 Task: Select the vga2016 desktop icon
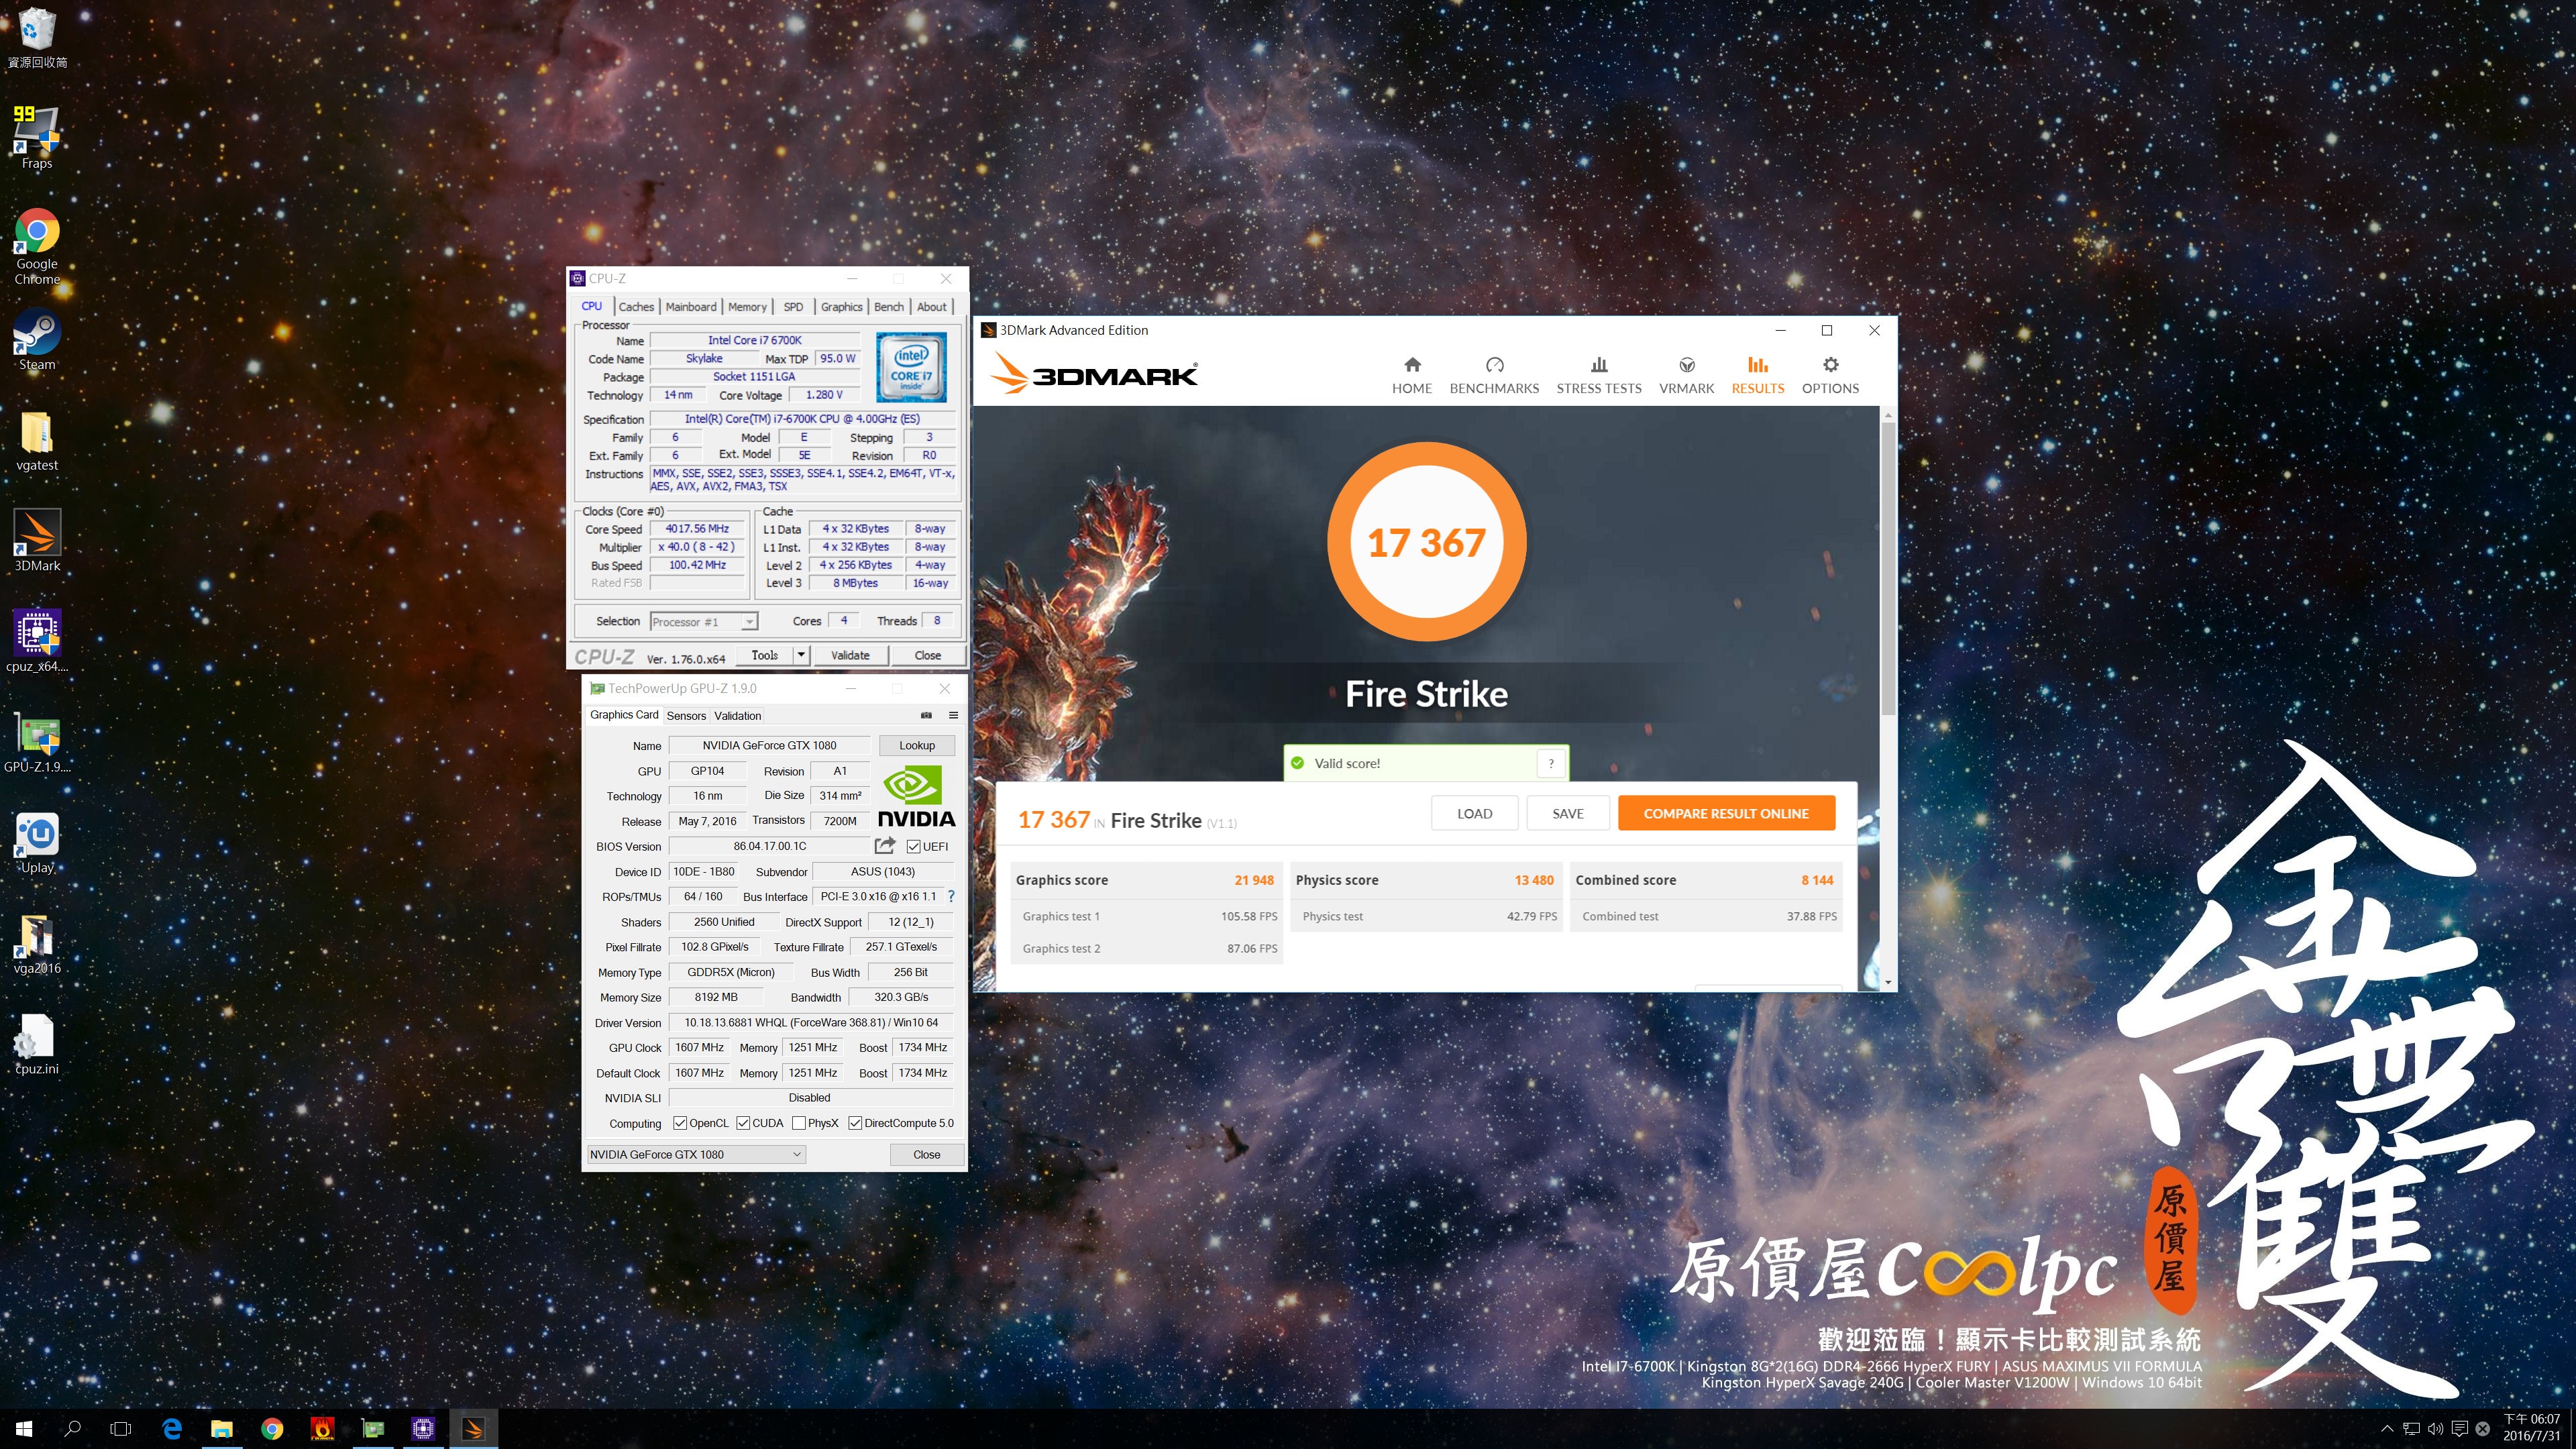(37, 944)
